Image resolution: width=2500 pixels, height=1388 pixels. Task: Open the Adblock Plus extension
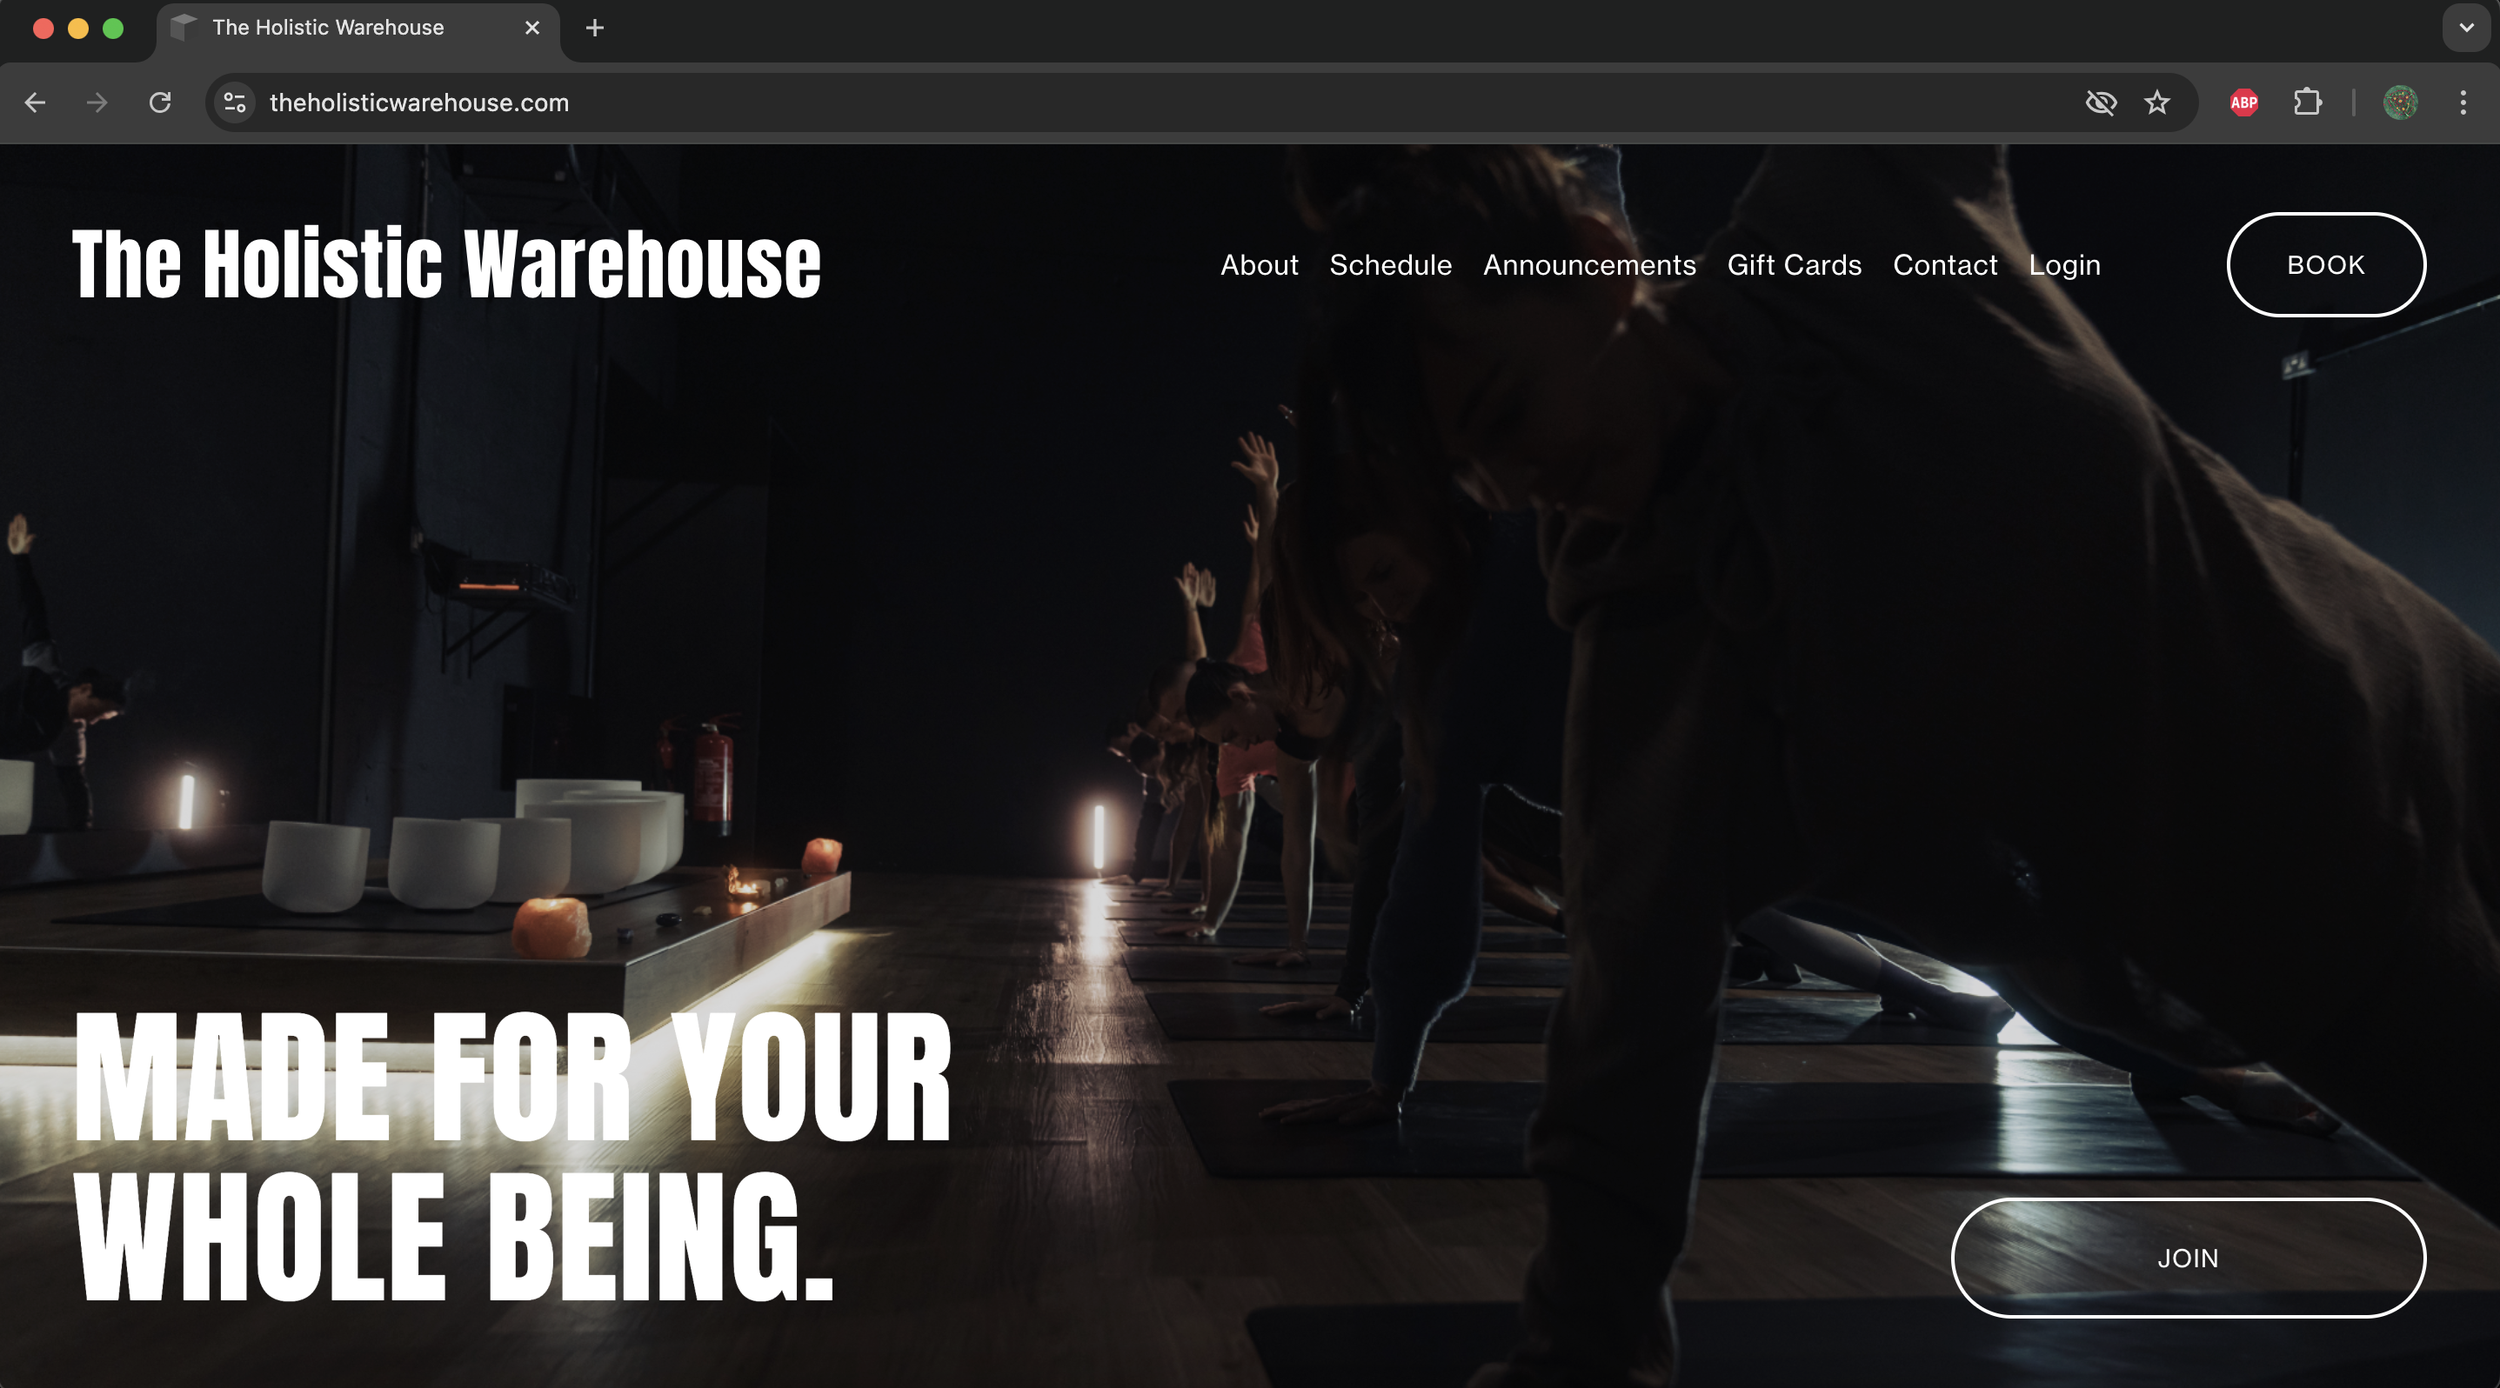(2244, 103)
